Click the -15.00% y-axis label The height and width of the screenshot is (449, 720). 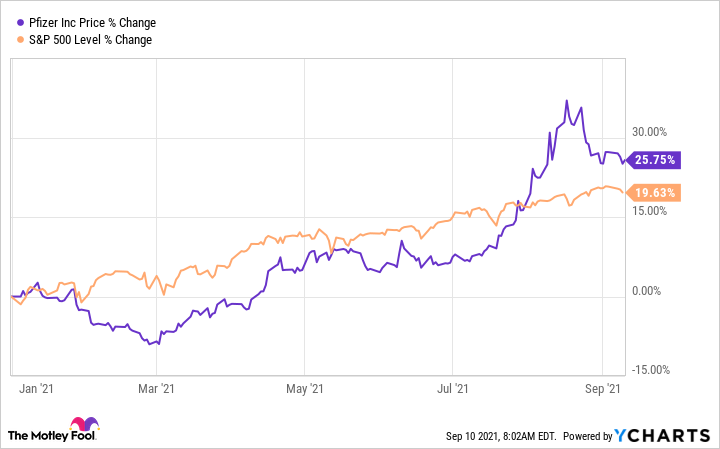coord(648,370)
